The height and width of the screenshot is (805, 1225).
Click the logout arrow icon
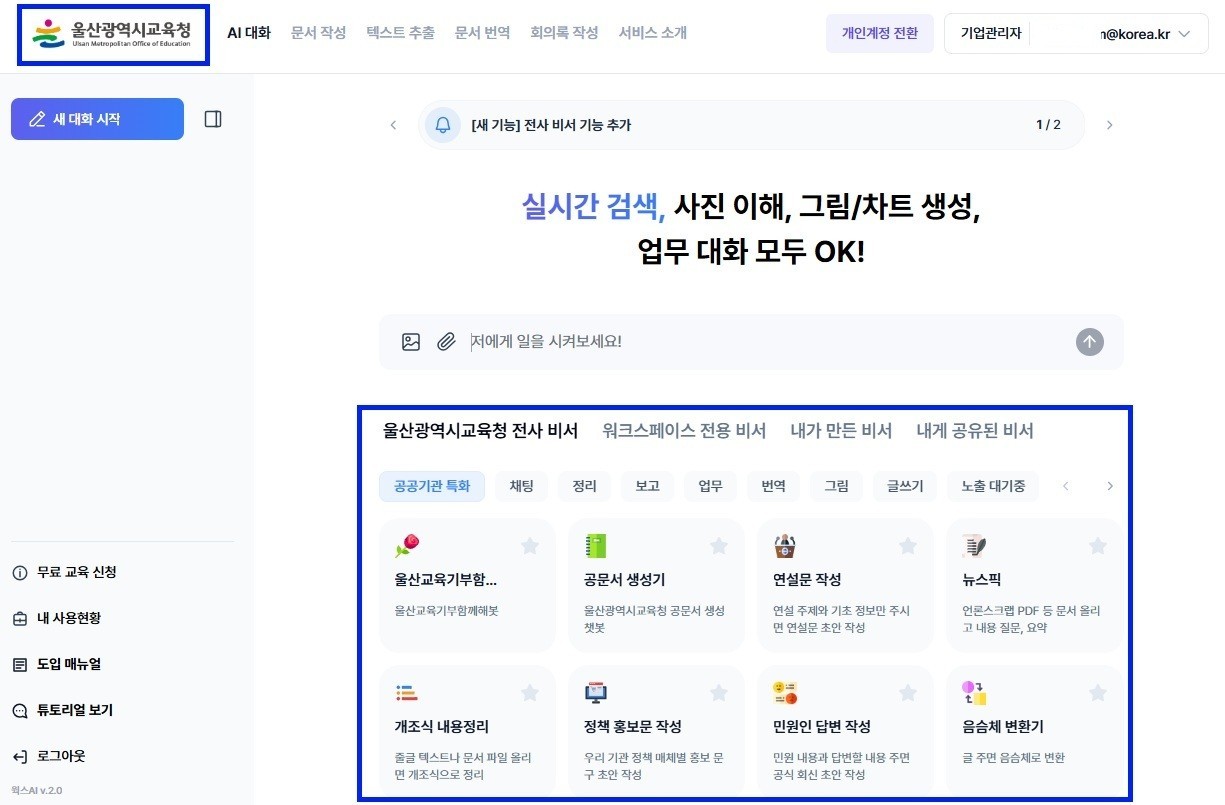[20, 757]
